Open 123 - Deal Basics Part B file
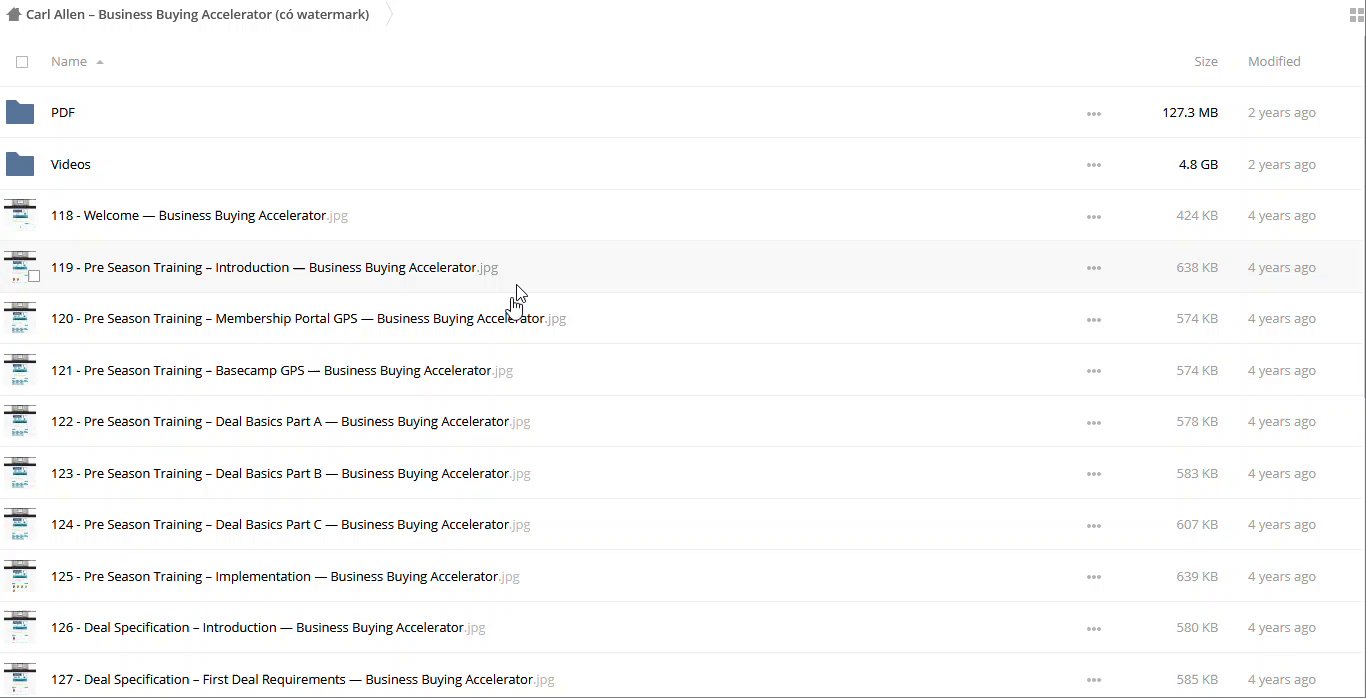This screenshot has width=1366, height=698. (x=290, y=473)
